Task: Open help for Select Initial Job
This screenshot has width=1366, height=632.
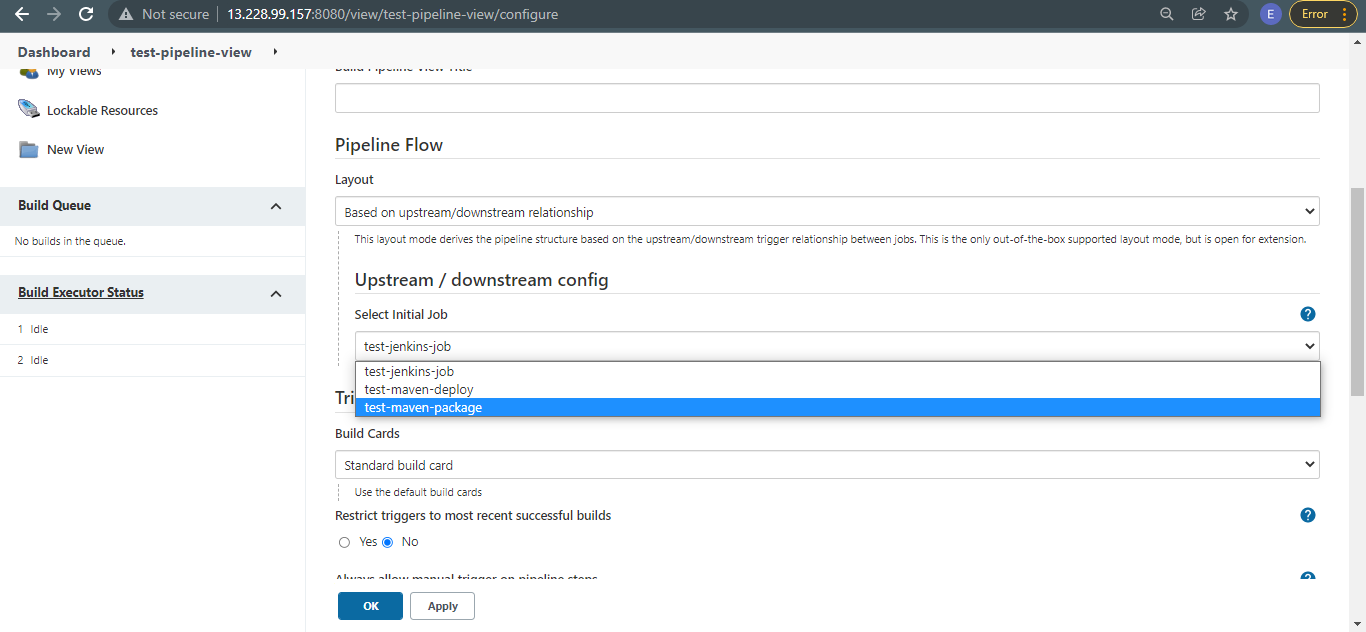Action: [1307, 314]
